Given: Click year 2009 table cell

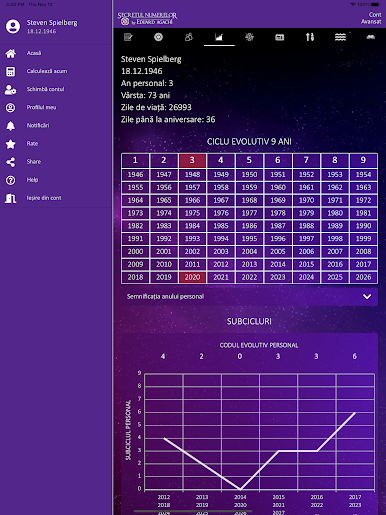Looking at the screenshot, I should pyautogui.click(x=135, y=264).
